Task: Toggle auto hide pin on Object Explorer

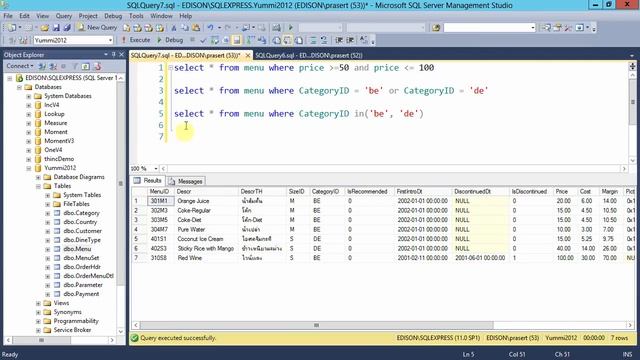Action: (x=113, y=54)
